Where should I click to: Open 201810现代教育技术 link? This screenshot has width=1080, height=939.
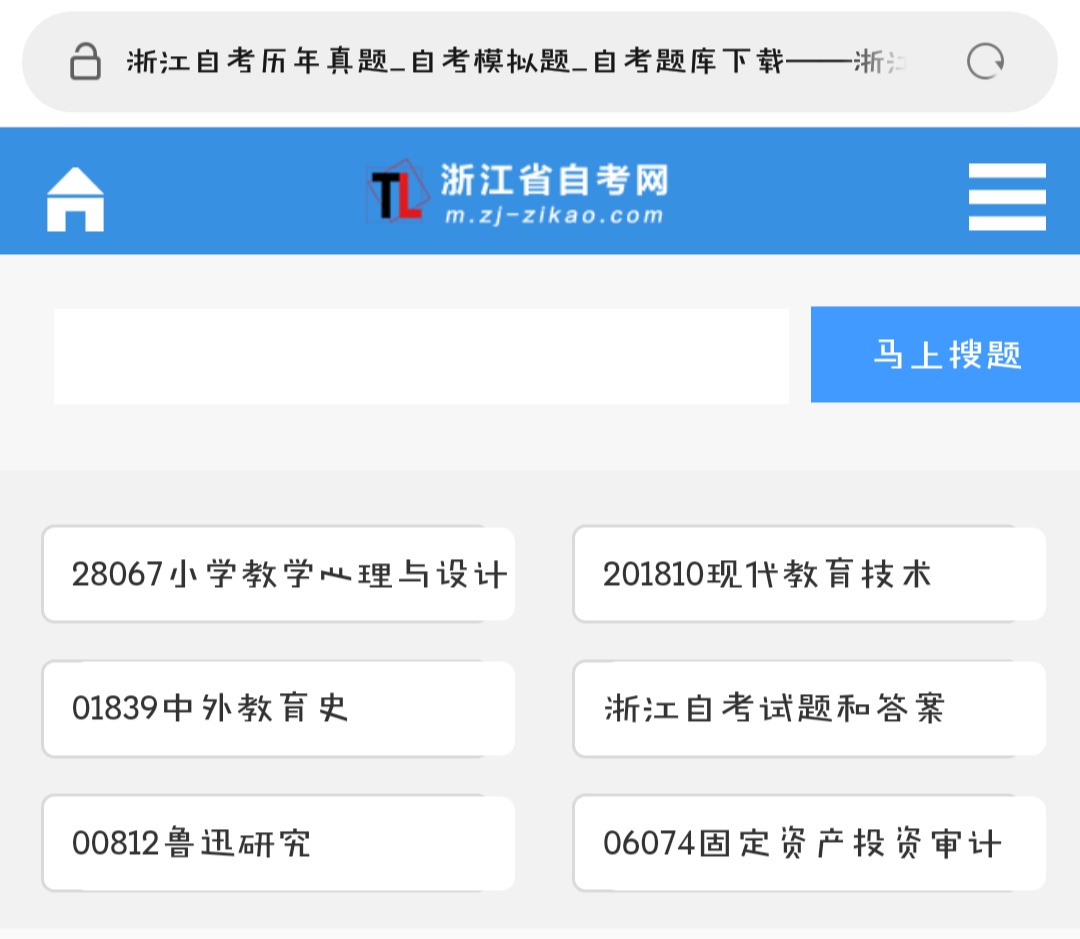tap(809, 574)
